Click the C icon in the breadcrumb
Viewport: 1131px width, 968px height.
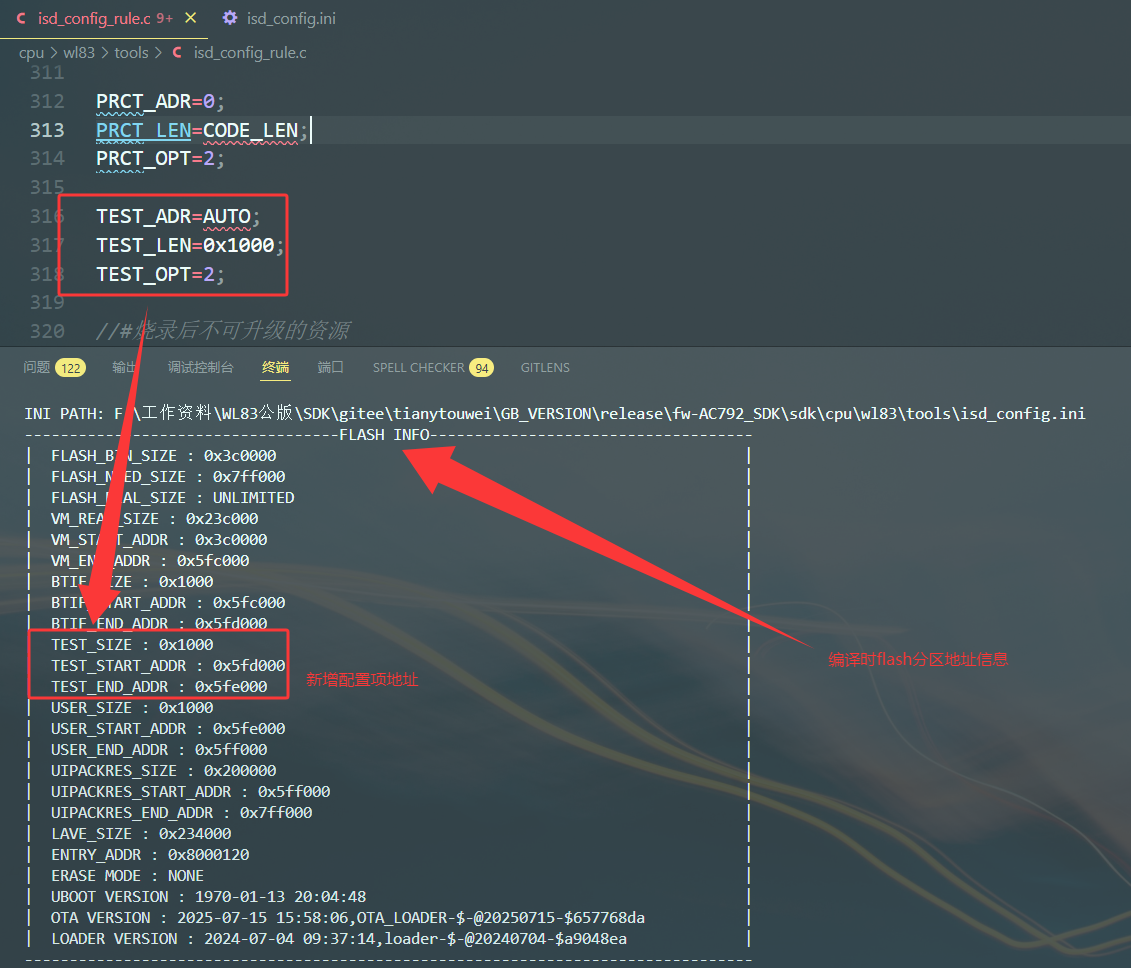tap(177, 53)
